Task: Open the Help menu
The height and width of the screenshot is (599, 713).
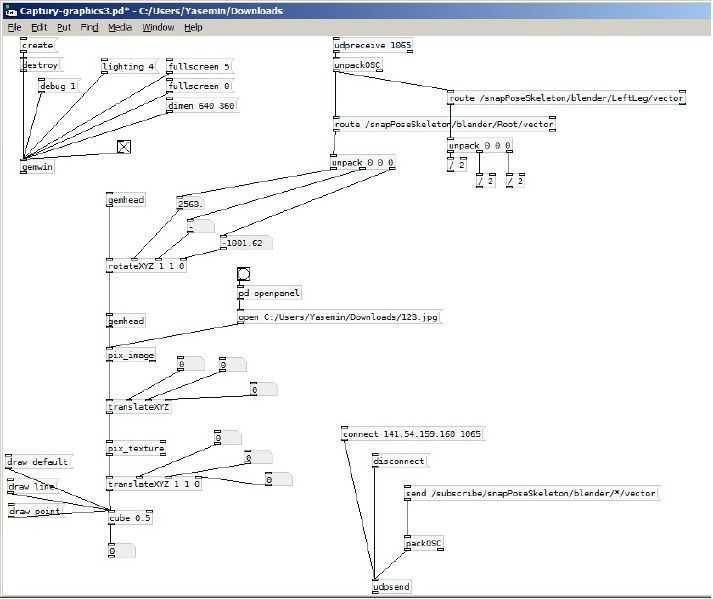Action: pyautogui.click(x=193, y=27)
